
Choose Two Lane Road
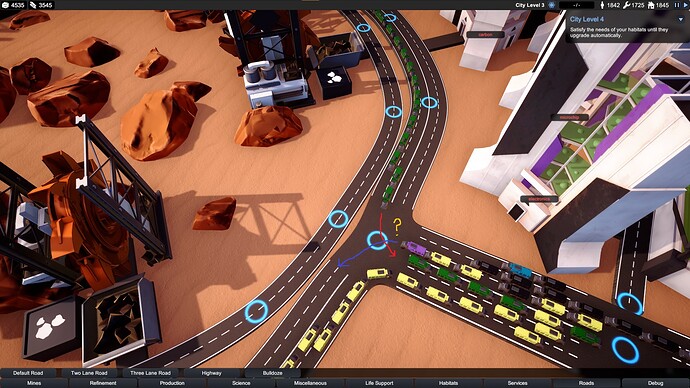click(x=89, y=373)
